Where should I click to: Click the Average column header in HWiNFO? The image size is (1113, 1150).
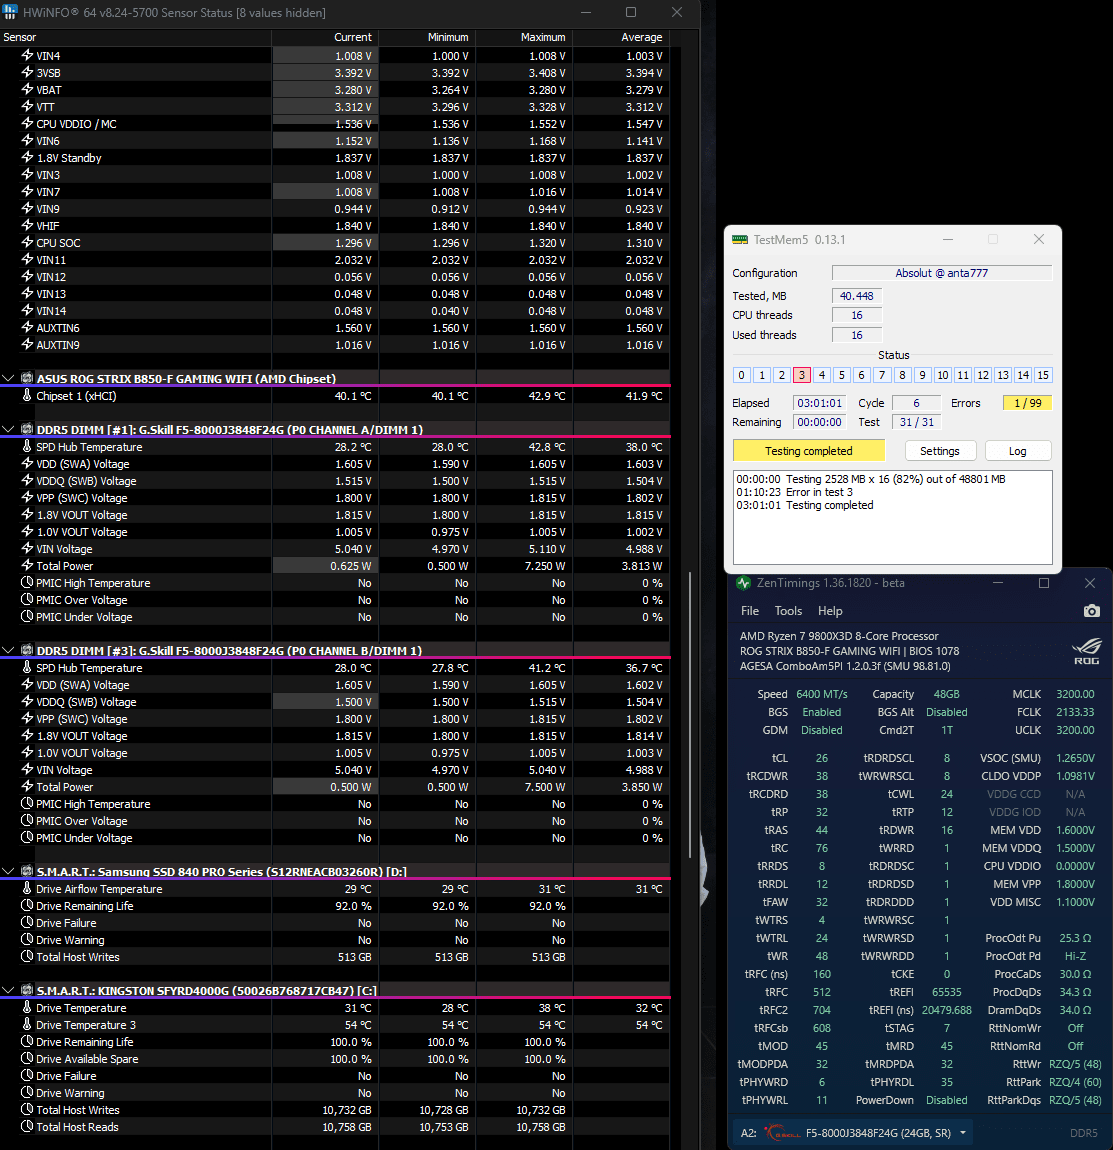(621, 37)
